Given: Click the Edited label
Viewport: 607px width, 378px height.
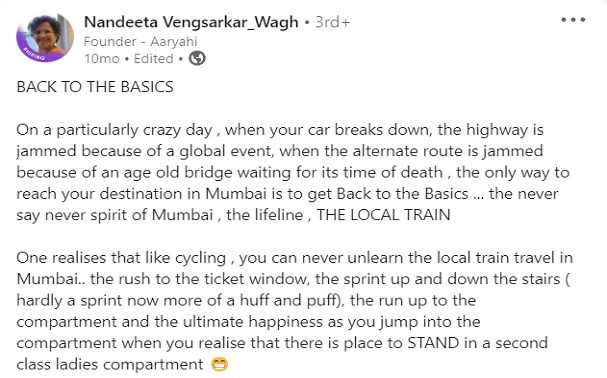Looking at the screenshot, I should 153,58.
